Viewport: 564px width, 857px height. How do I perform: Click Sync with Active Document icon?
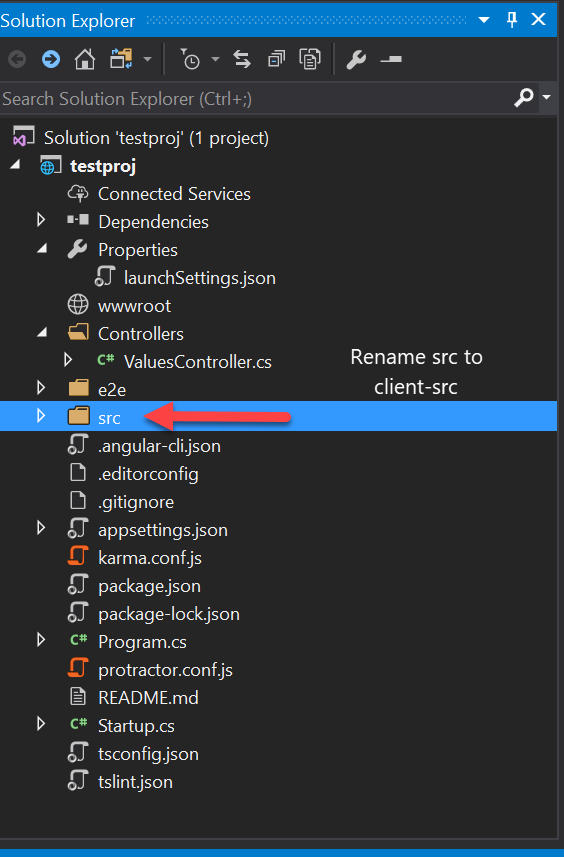pyautogui.click(x=242, y=59)
